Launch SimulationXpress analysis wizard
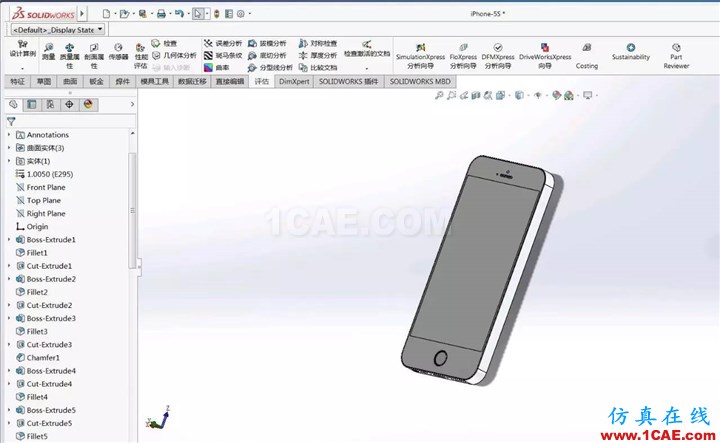Image resolution: width=720 pixels, height=443 pixels. (x=420, y=56)
